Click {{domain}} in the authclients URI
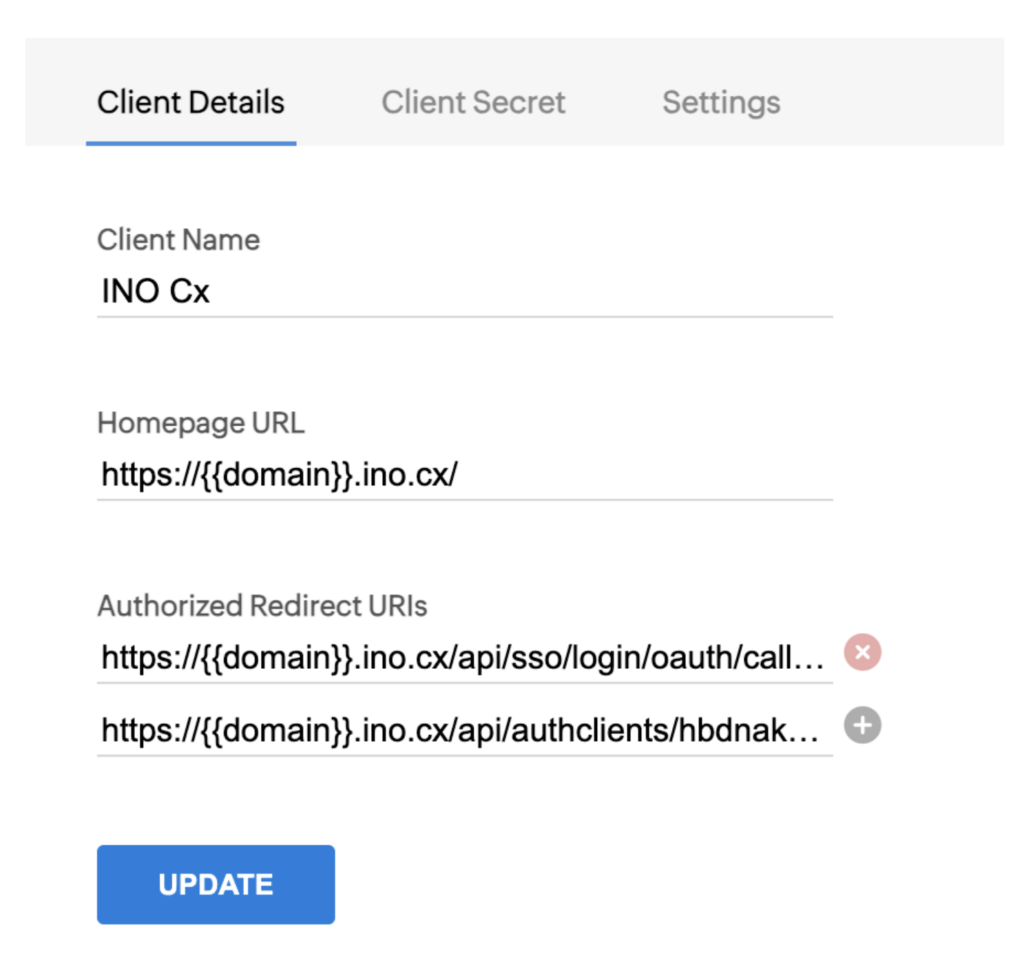Viewport: 1024px width, 972px height. point(274,730)
